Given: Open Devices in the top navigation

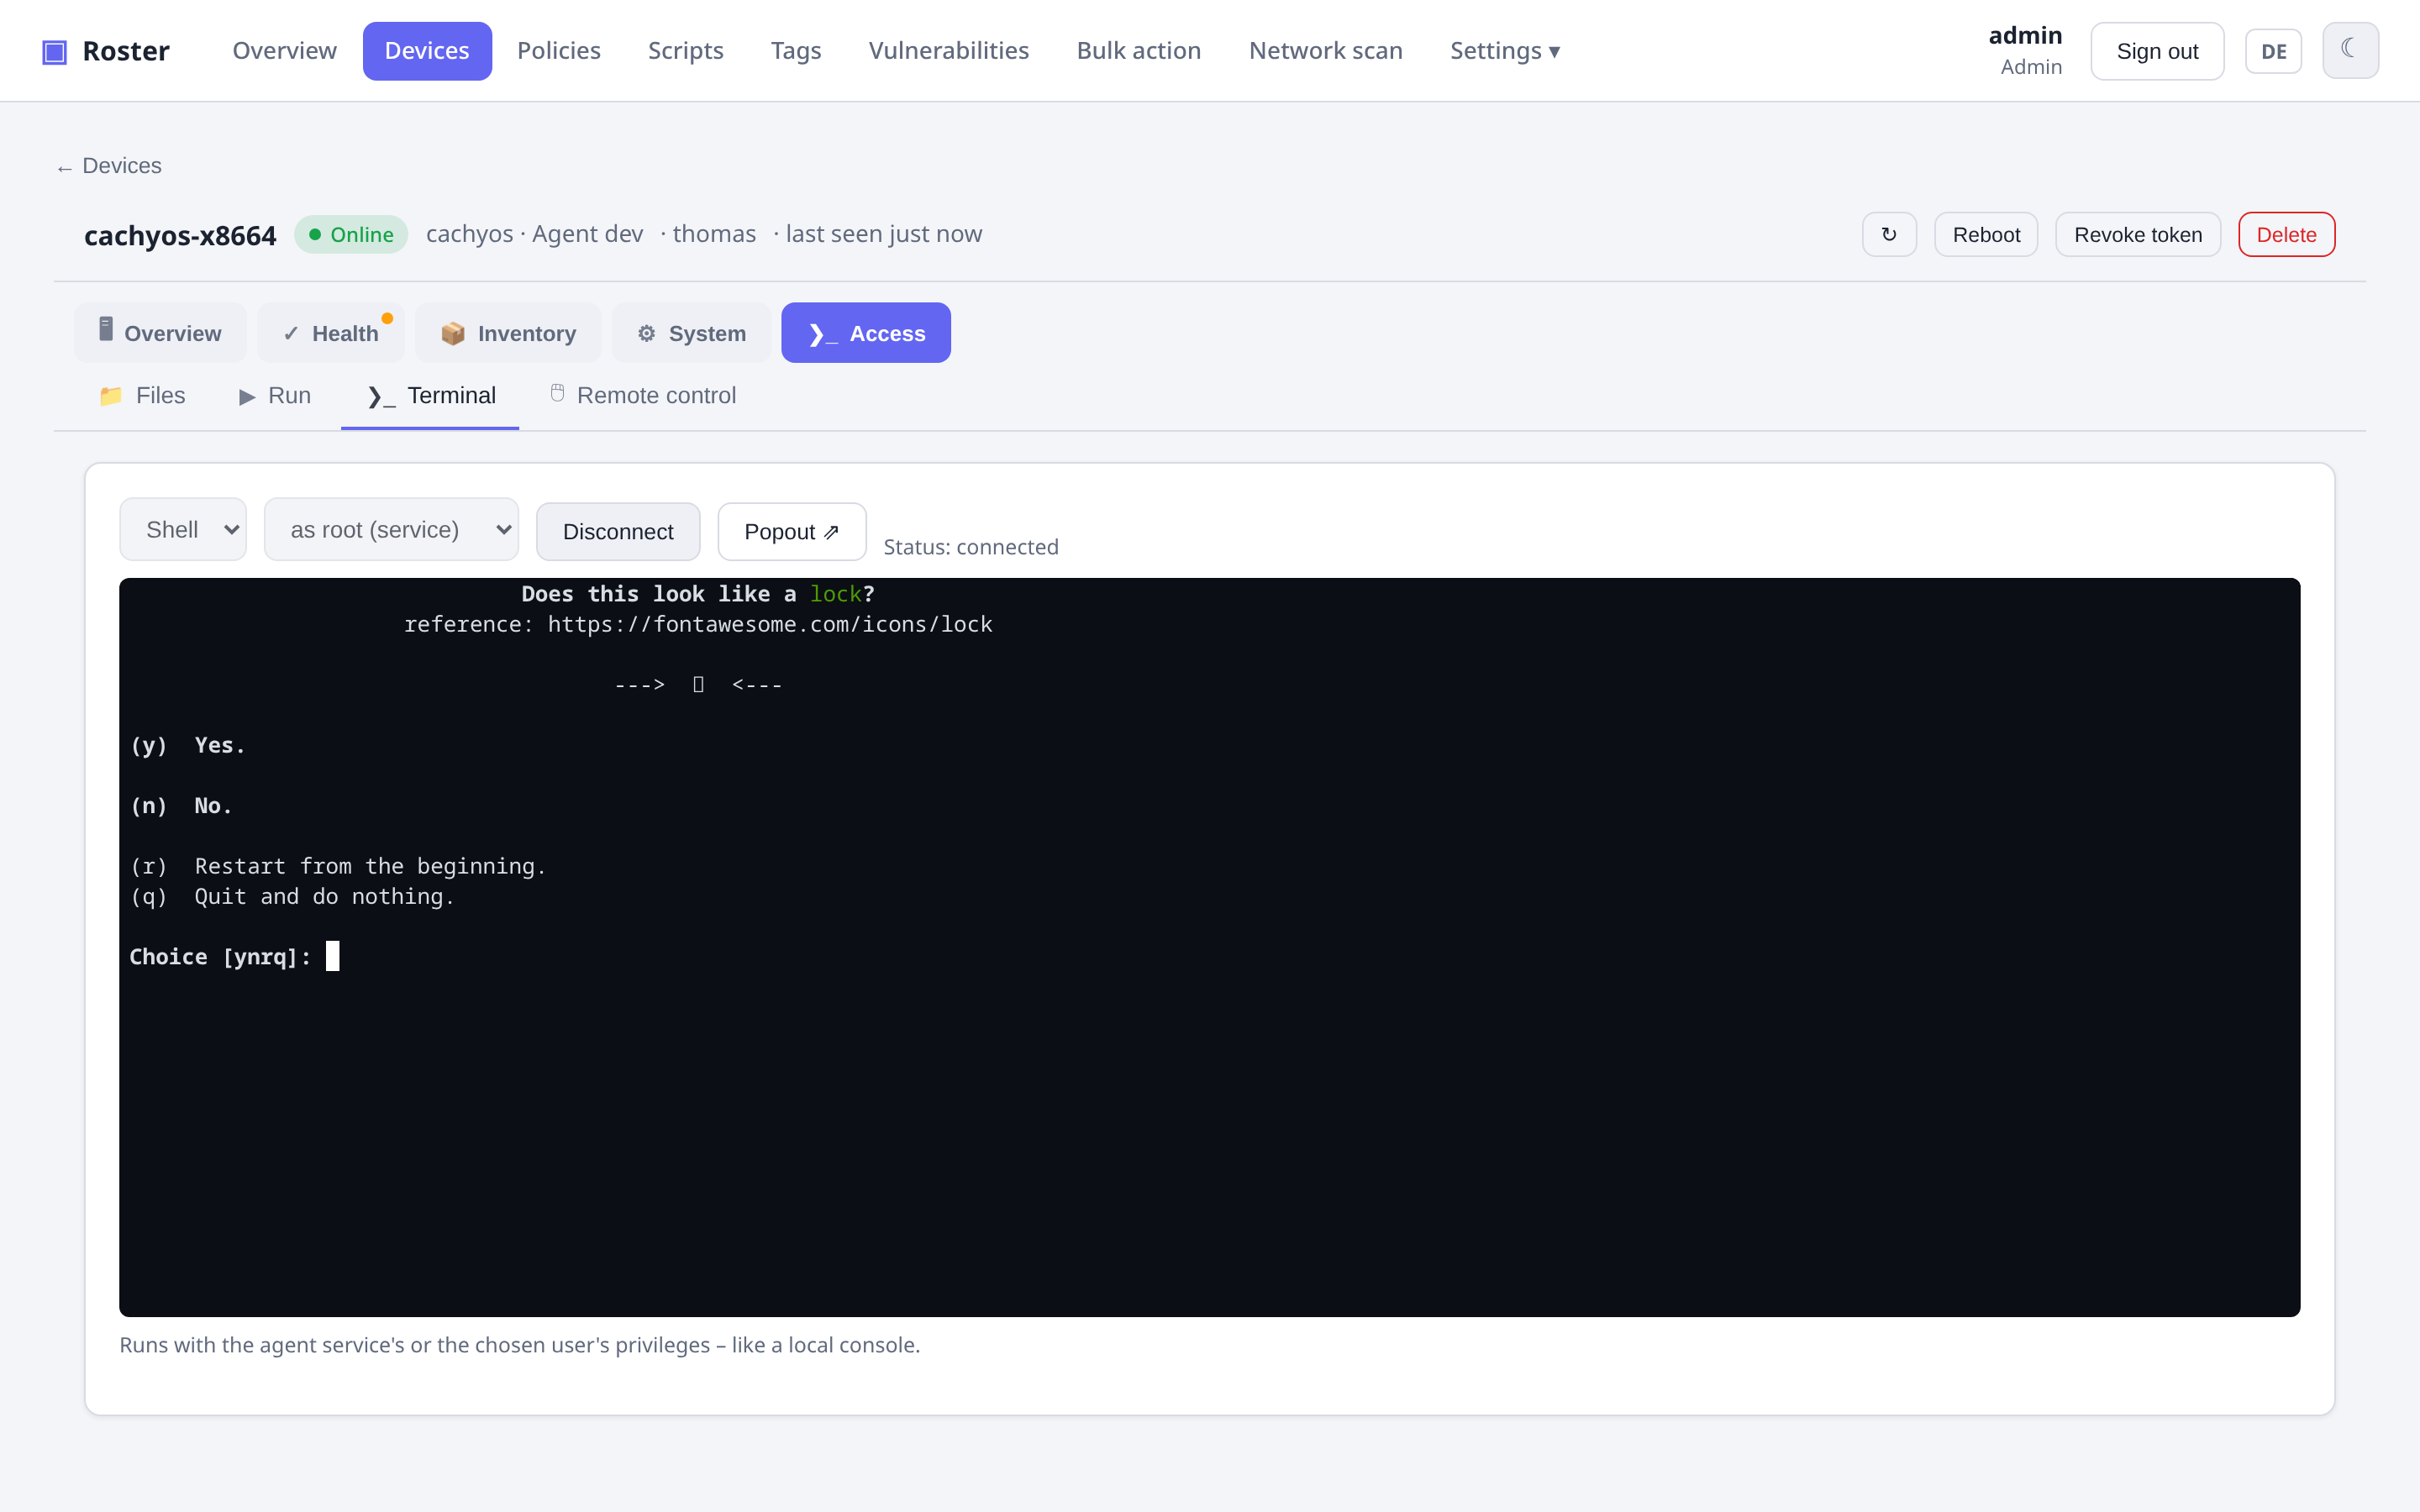Looking at the screenshot, I should pos(427,51).
